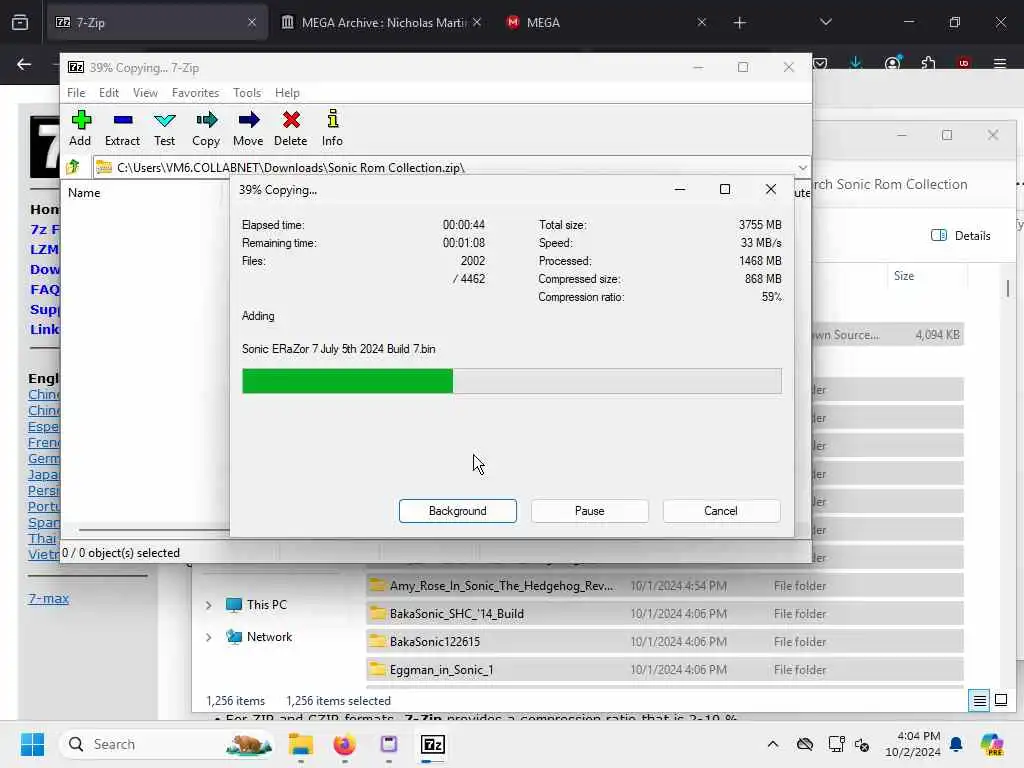Image resolution: width=1024 pixels, height=768 pixels.
Task: Select the Test toolbar icon
Action: click(x=165, y=128)
